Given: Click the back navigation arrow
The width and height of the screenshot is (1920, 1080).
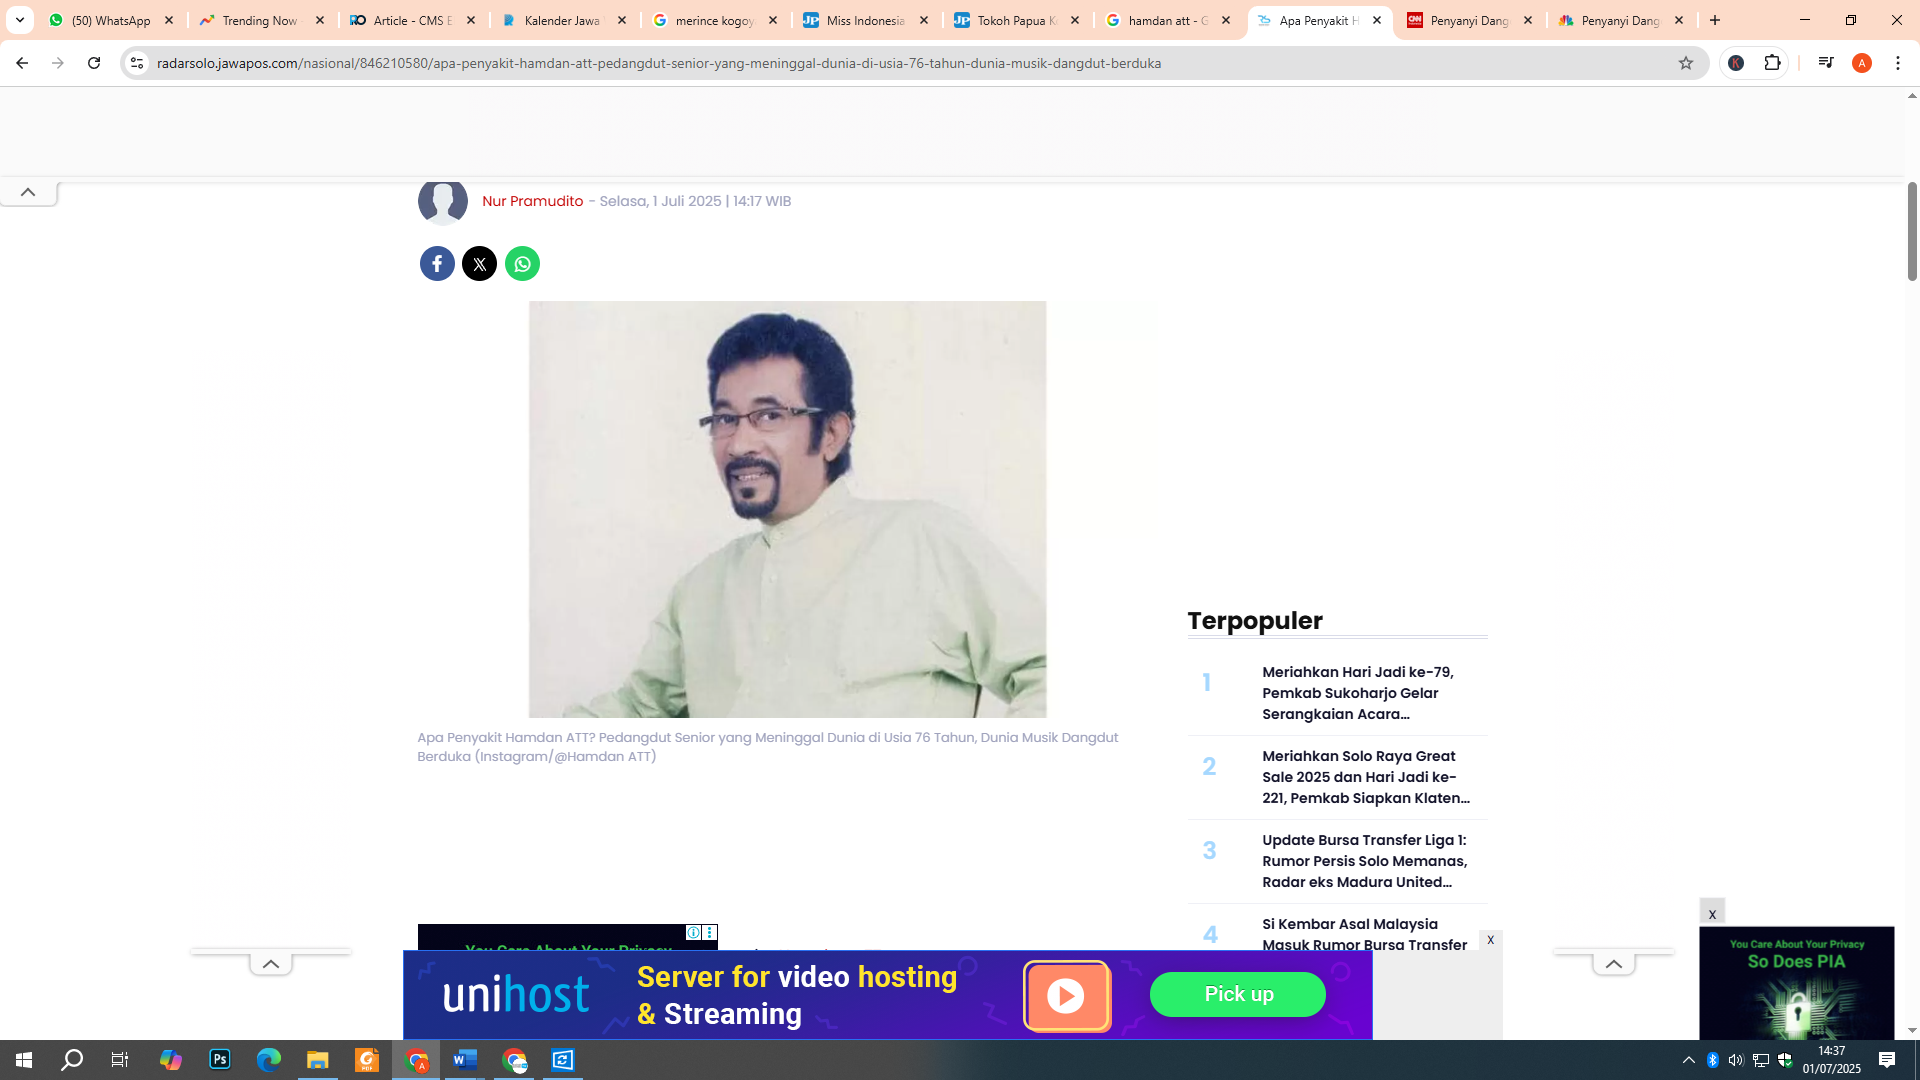Looking at the screenshot, I should (22, 62).
